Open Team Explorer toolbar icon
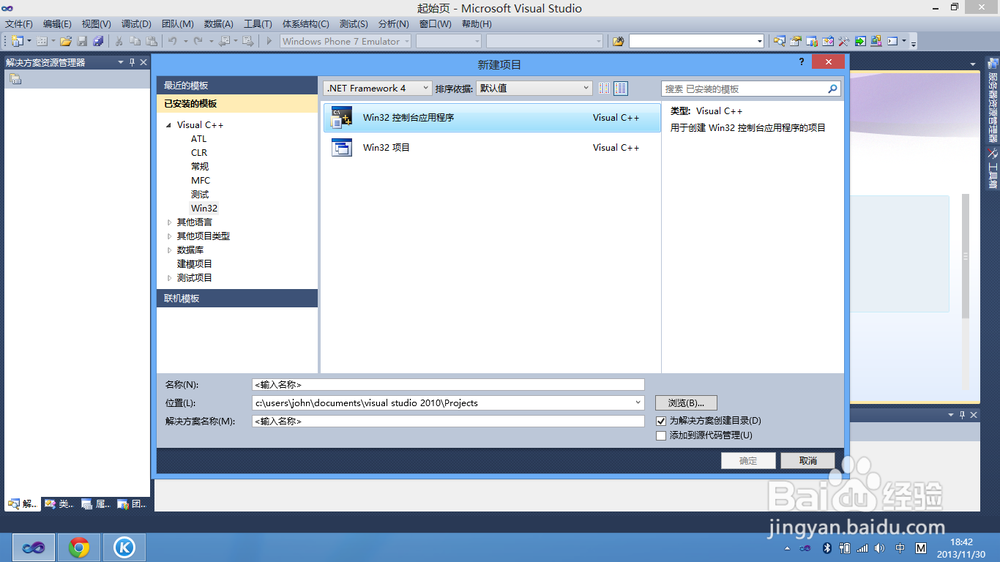This screenshot has height=562, width=1000. [812, 41]
